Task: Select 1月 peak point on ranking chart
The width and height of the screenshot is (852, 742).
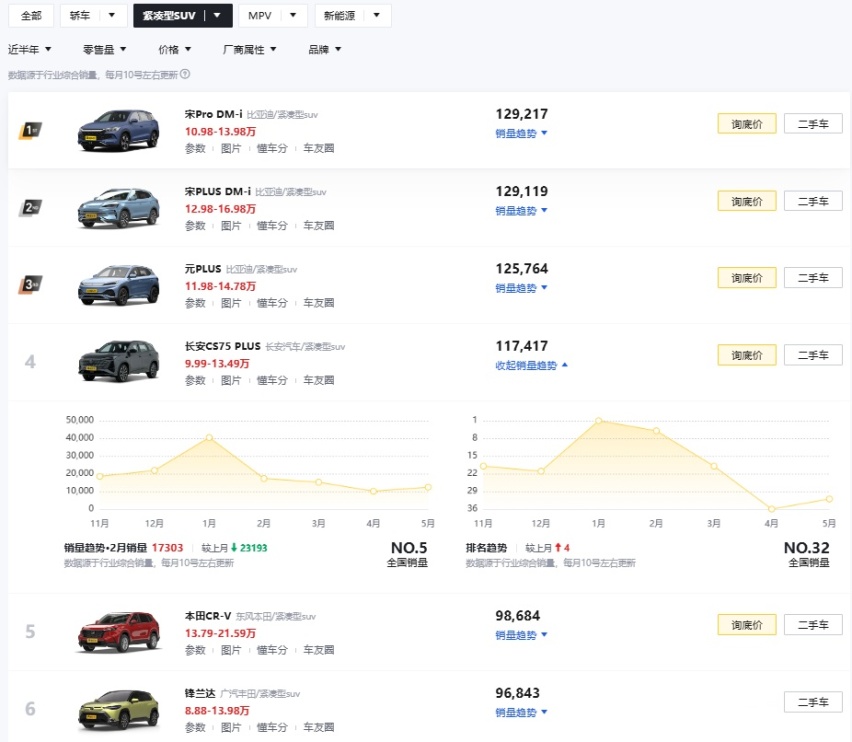Action: coord(598,420)
